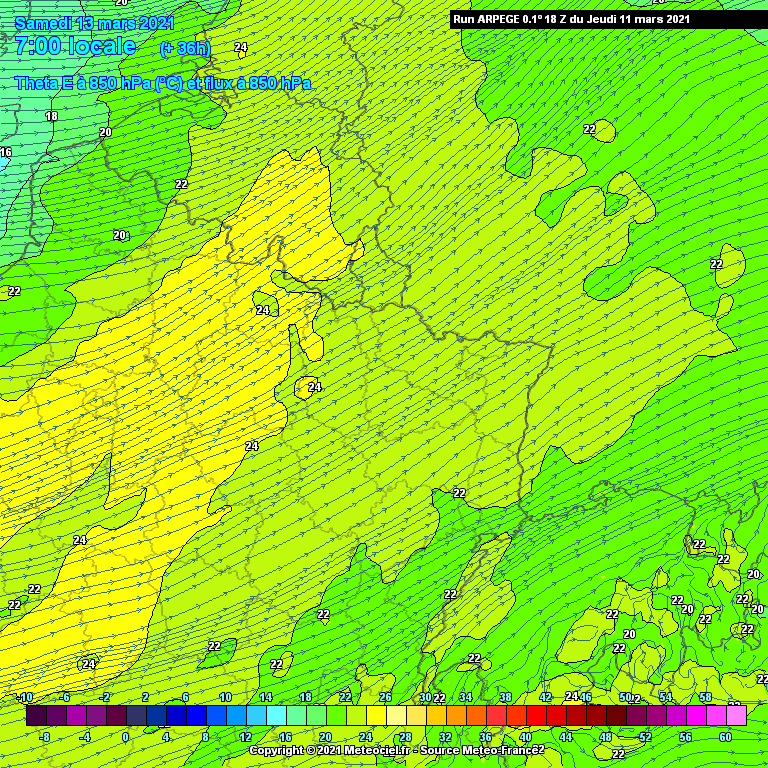
Task: Click the '0' value under the color scale
Action: (x=125, y=737)
